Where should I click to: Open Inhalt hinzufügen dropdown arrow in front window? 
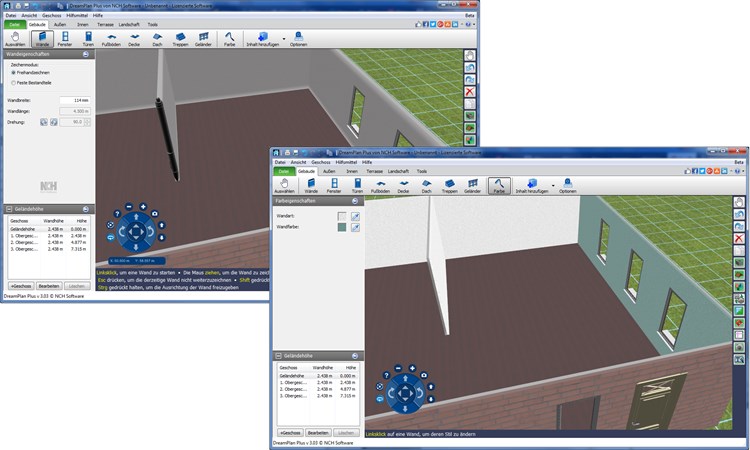pyautogui.click(x=553, y=186)
